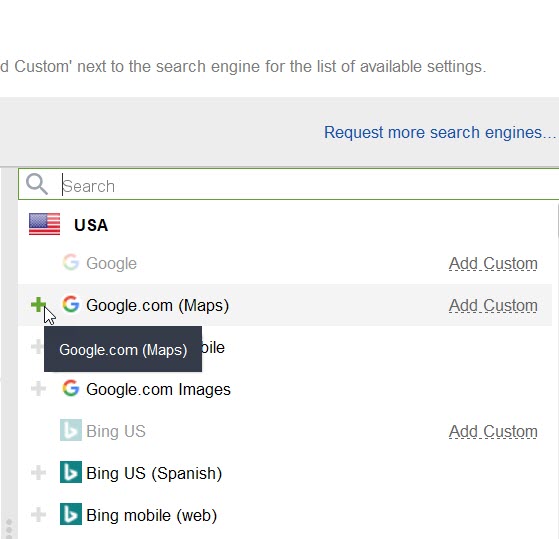
Task: Click the faded Google logo of greyed Google row
Action: (x=71, y=263)
